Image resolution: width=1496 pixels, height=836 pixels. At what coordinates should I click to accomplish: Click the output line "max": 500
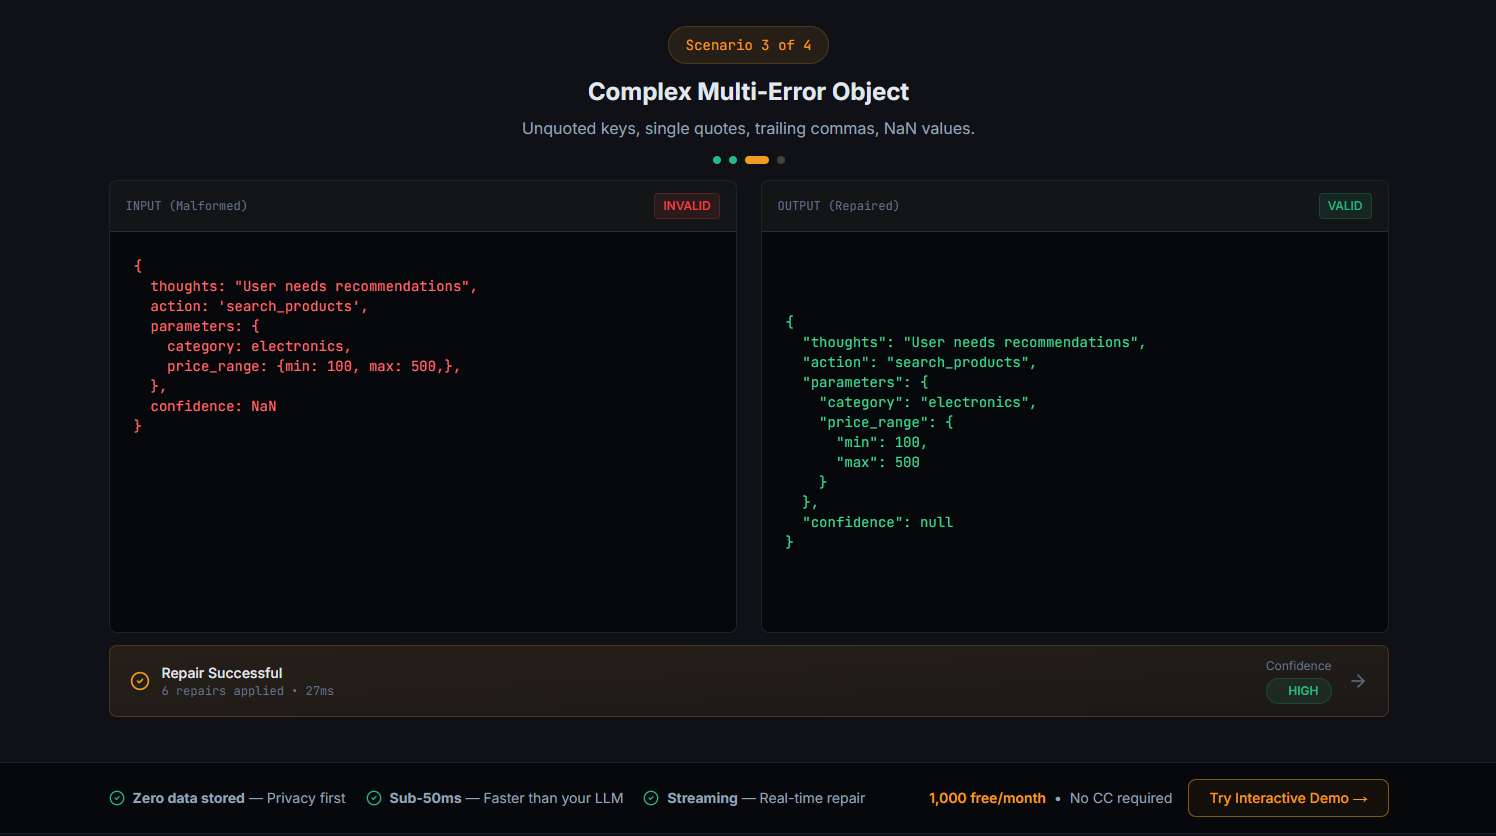(x=878, y=463)
